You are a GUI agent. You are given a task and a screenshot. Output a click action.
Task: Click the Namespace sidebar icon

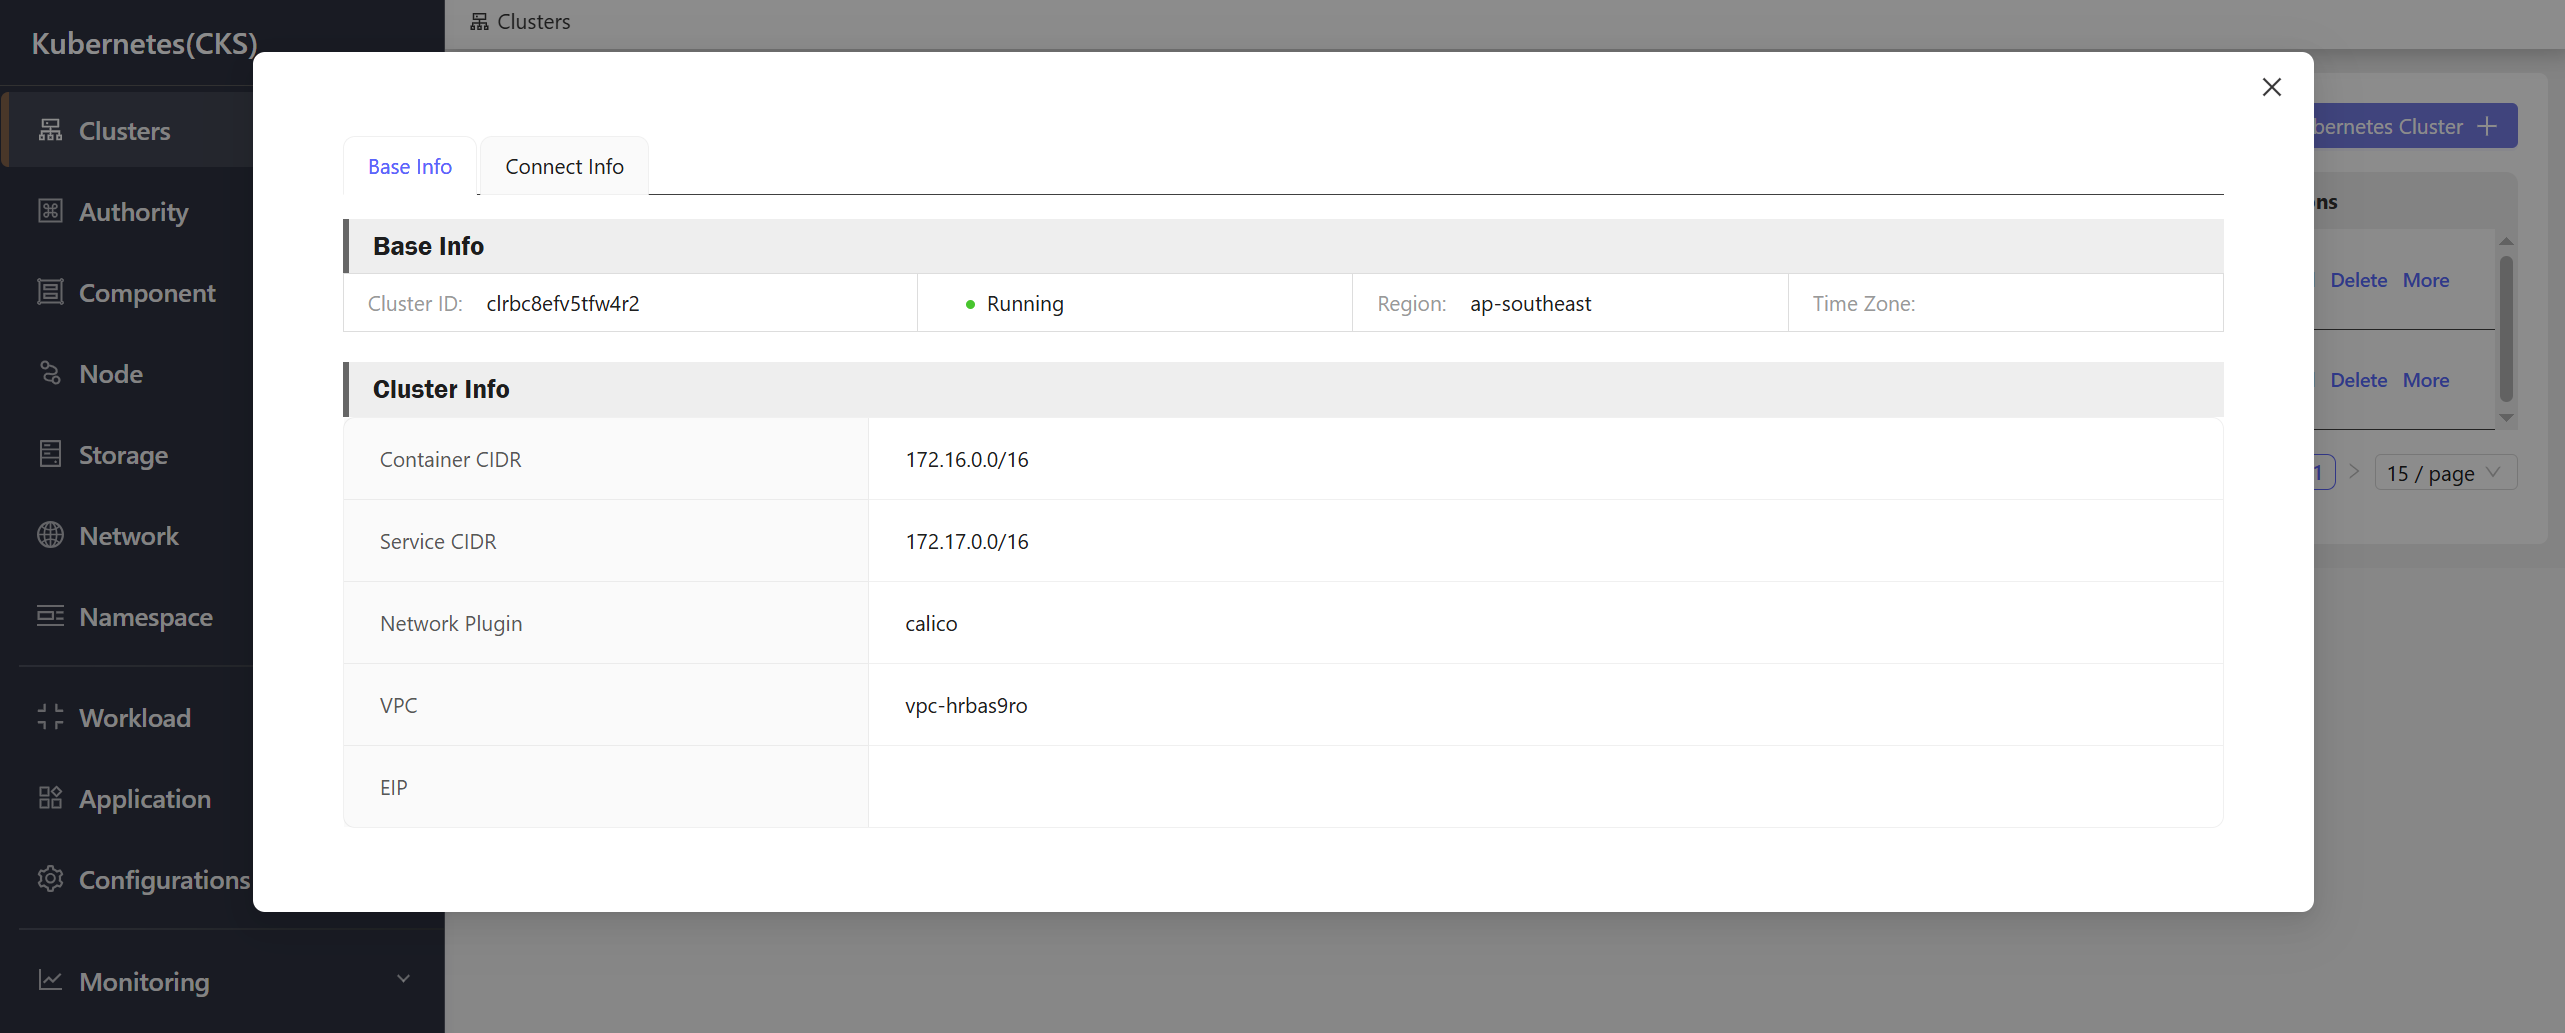[50, 616]
